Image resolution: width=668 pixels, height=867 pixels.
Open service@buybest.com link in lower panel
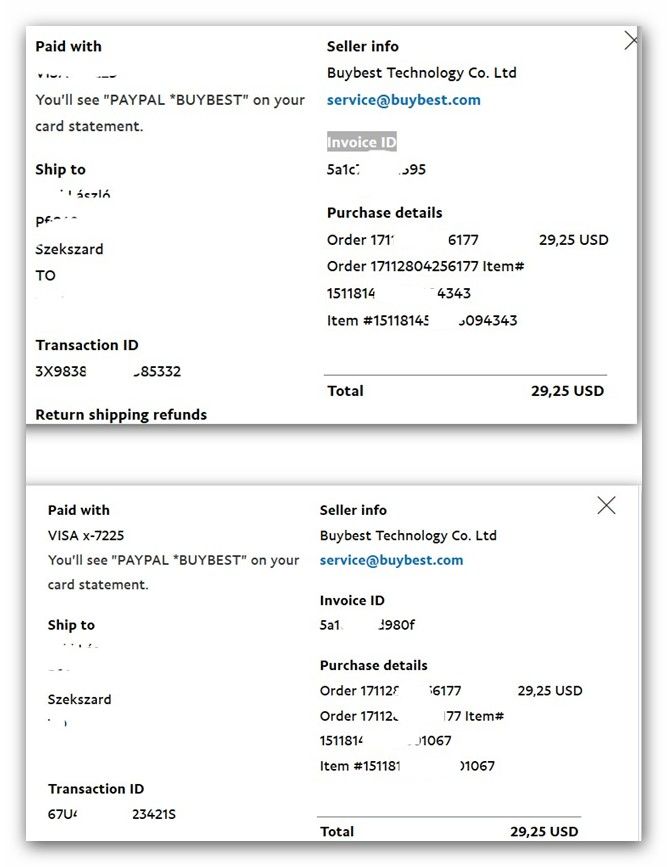click(x=392, y=560)
